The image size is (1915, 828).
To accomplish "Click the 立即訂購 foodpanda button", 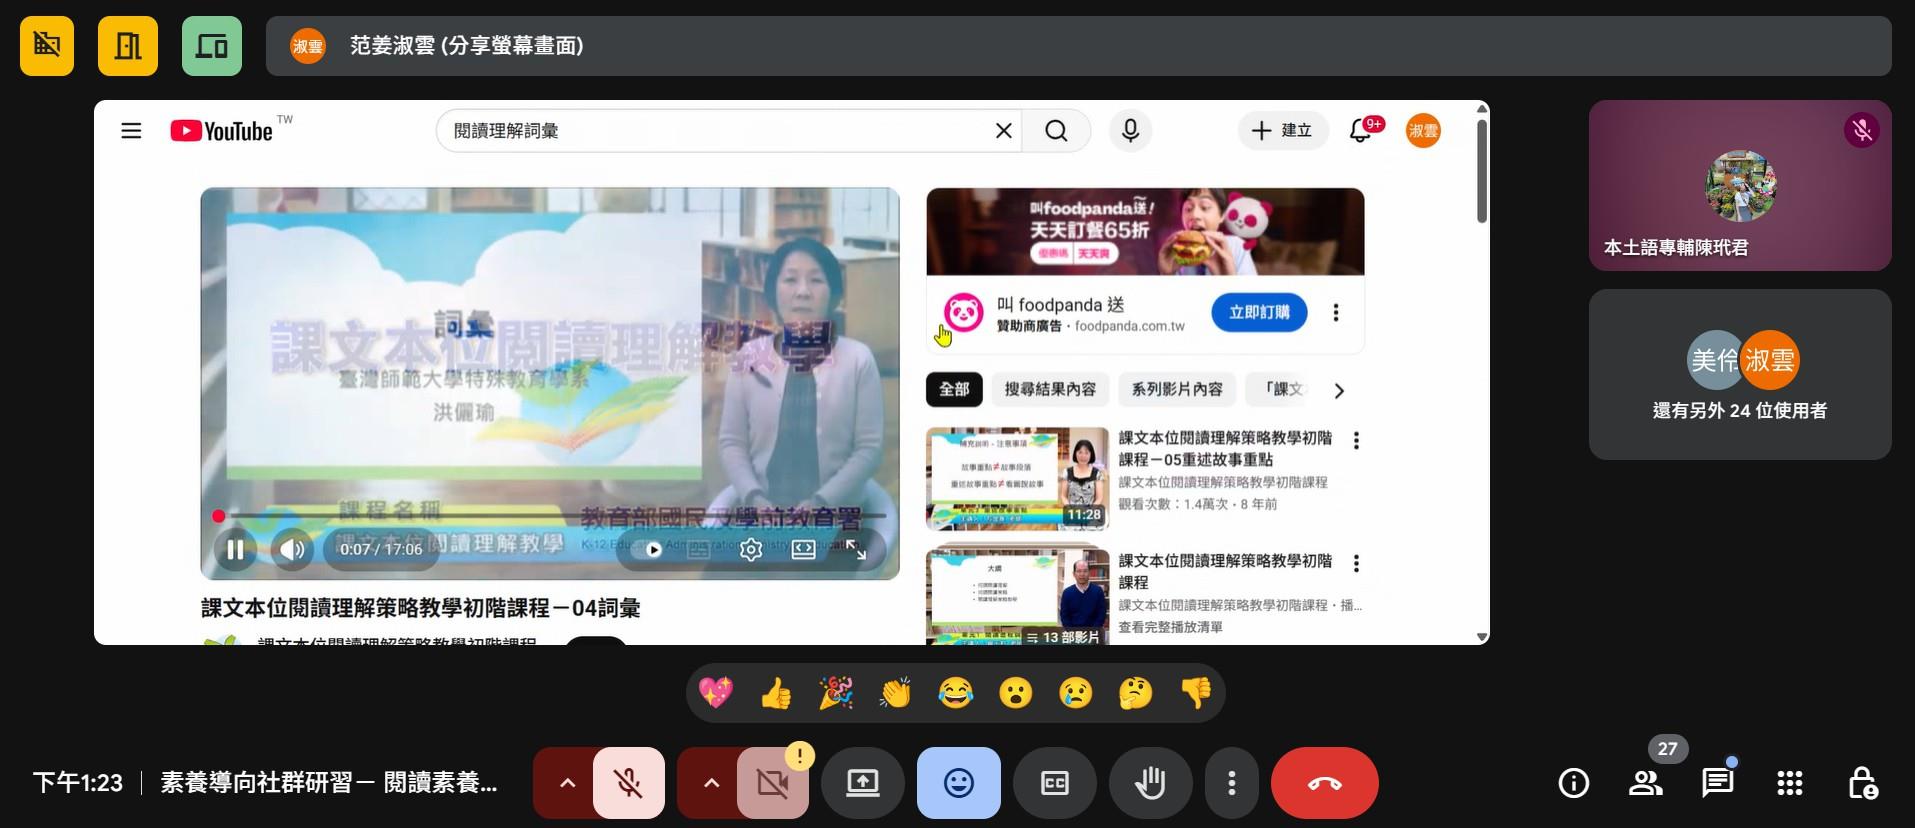I will [1258, 312].
